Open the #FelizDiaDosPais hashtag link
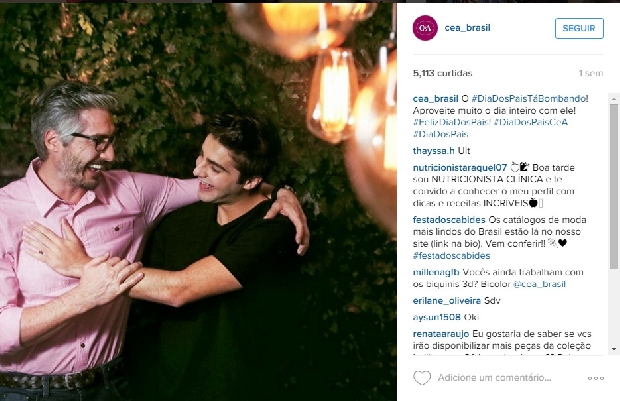Viewport: 620px width, 401px height. tap(452, 122)
